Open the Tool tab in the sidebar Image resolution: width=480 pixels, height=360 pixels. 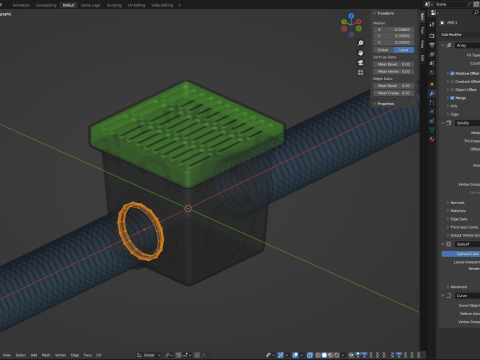click(422, 30)
